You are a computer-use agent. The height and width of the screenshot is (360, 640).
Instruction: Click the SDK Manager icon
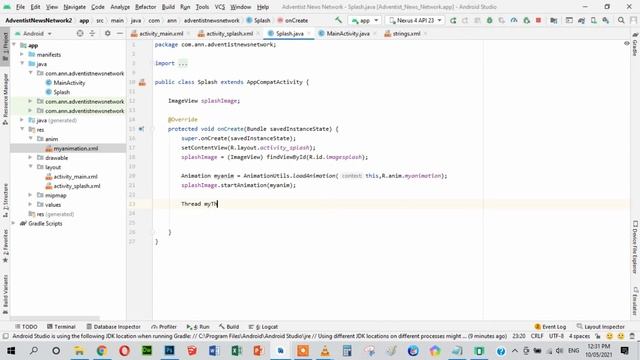tap(606, 20)
